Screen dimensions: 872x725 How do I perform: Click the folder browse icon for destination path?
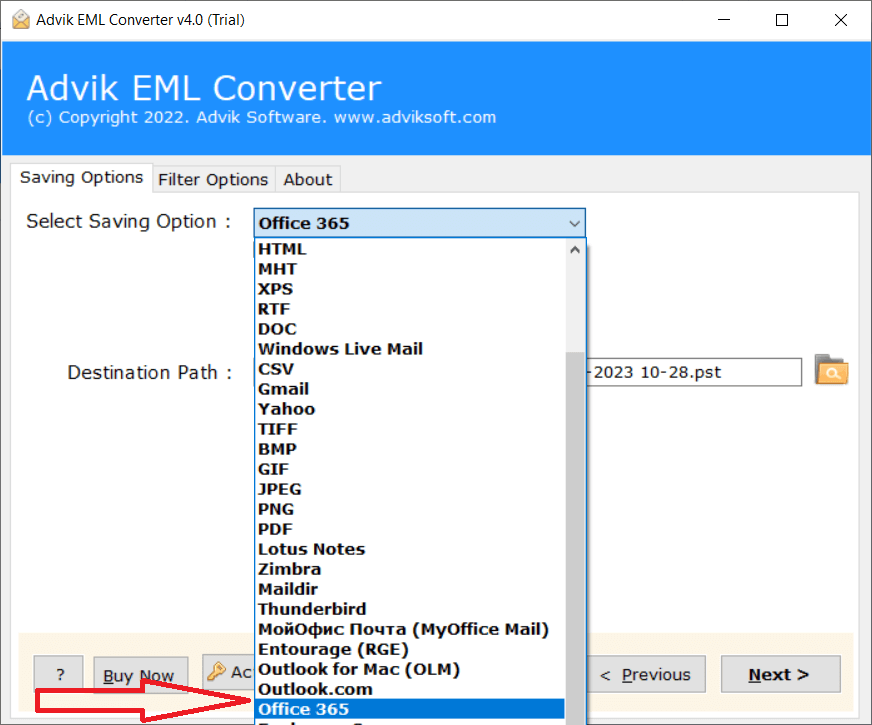[831, 370]
